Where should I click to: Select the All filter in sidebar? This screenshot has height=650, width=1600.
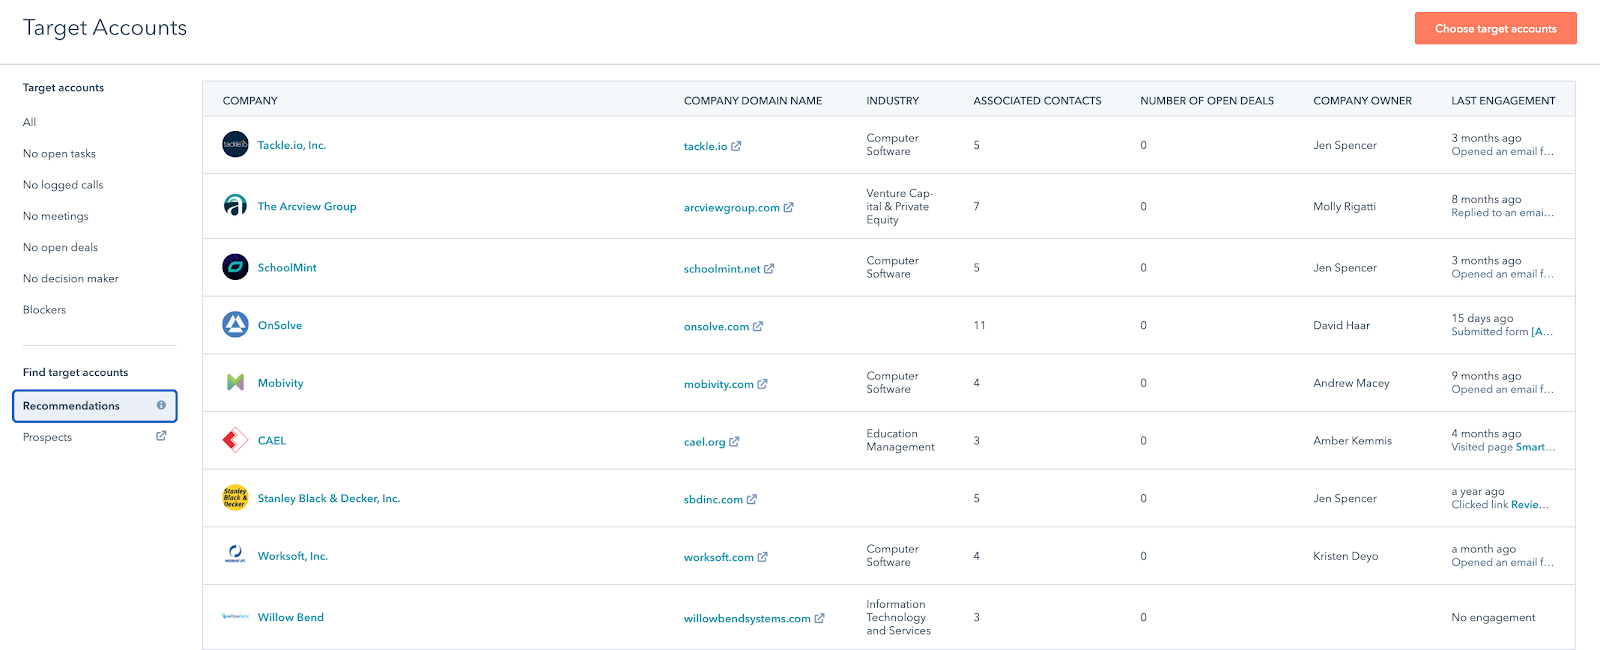(x=30, y=122)
